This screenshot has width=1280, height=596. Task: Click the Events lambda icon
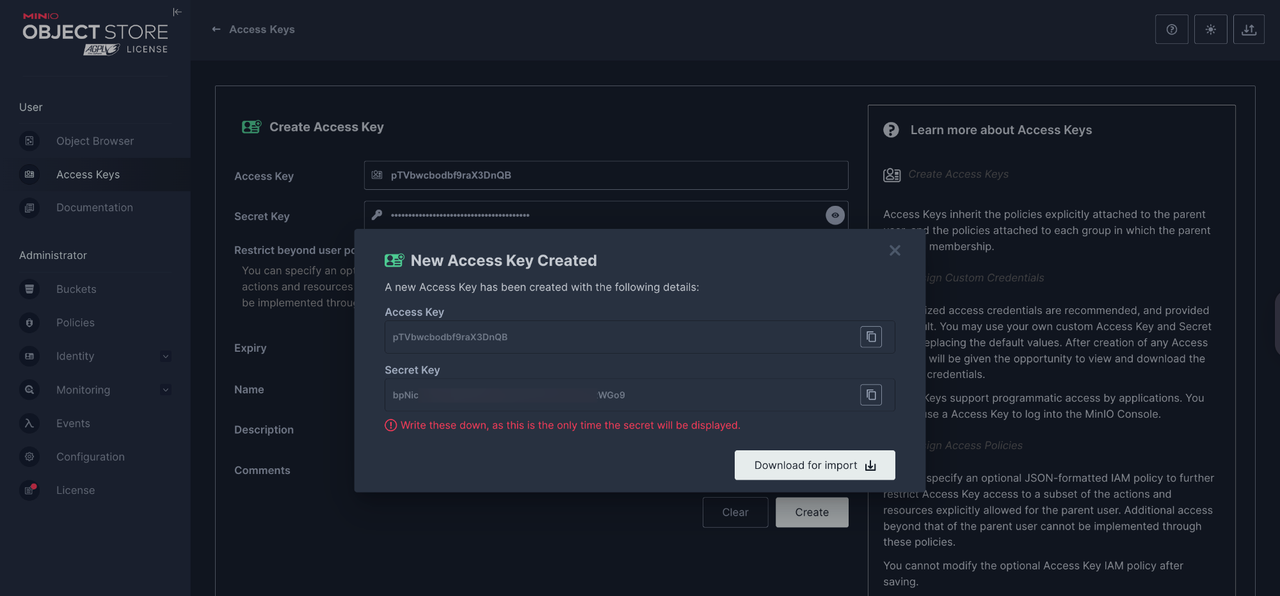(x=30, y=423)
